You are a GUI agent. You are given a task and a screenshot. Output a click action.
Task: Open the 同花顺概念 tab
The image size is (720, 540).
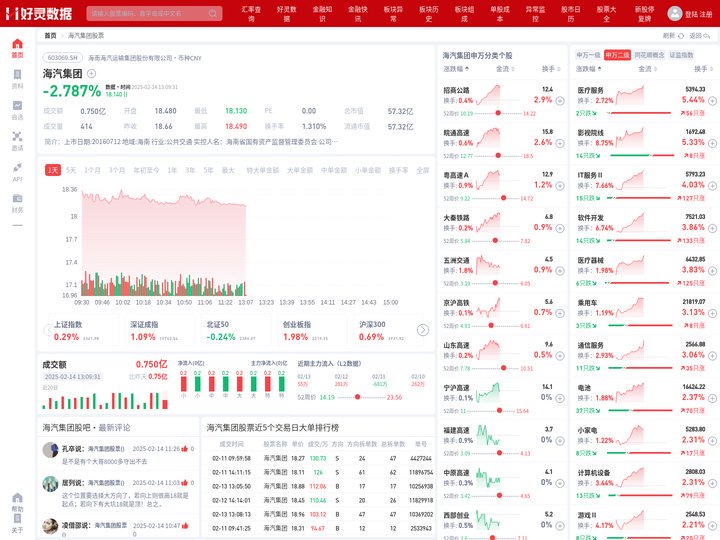[649, 55]
